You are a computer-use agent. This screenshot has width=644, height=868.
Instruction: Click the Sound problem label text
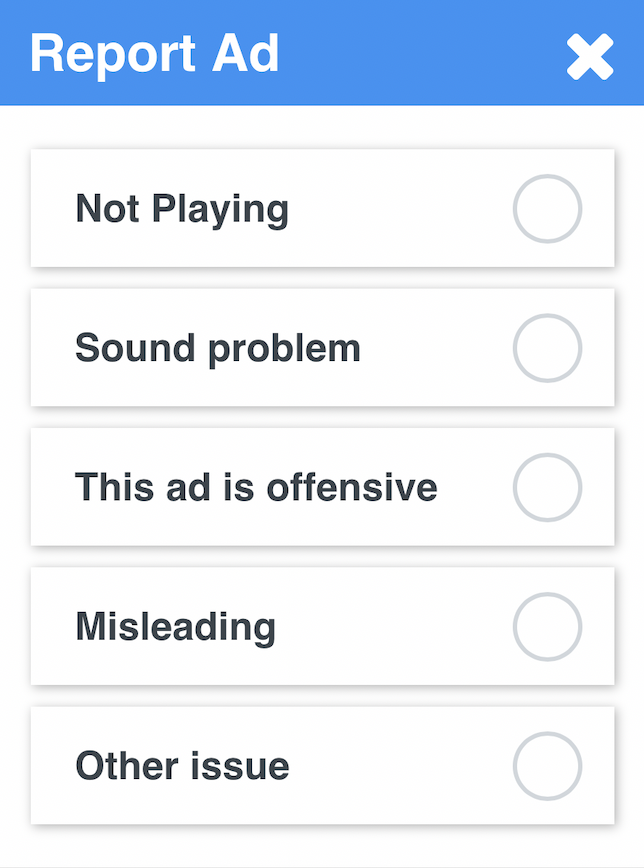218,348
